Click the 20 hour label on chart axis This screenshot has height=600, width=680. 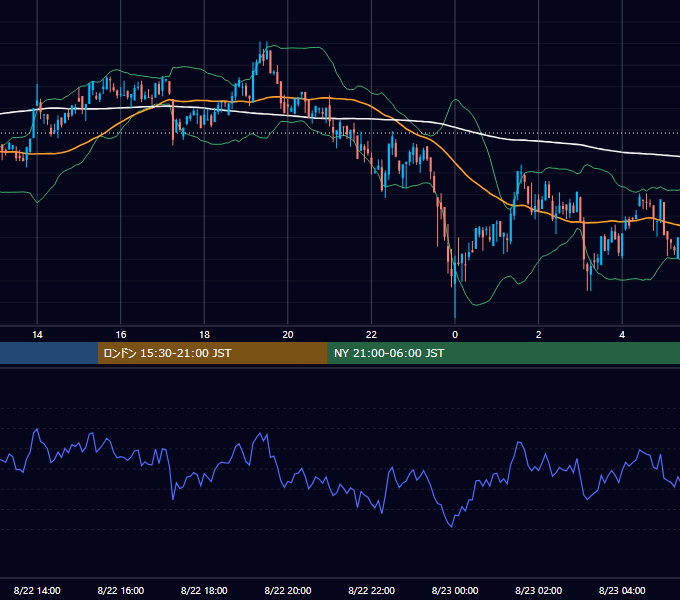pyautogui.click(x=288, y=335)
